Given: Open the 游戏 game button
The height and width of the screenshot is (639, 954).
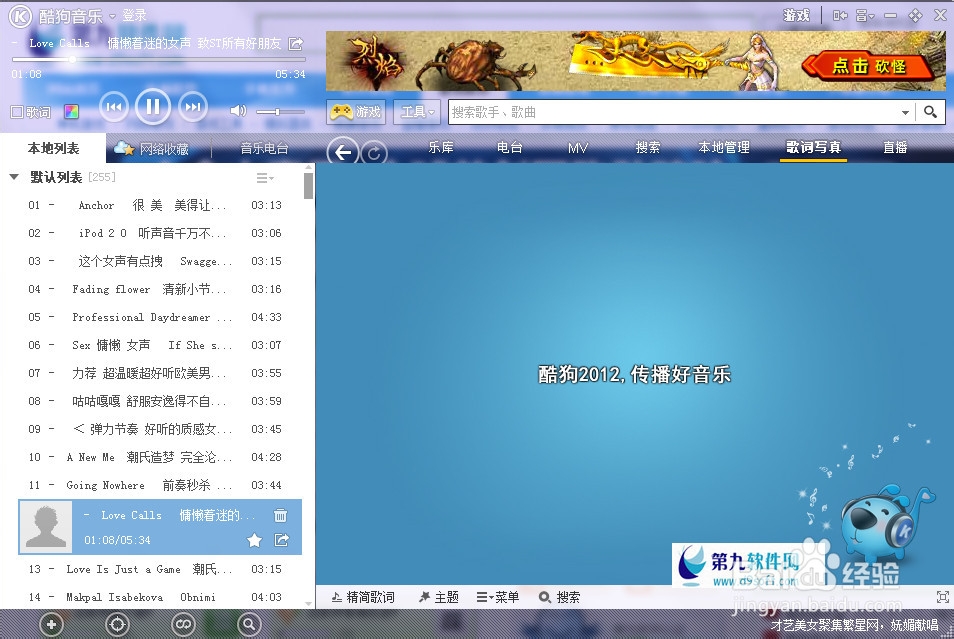Looking at the screenshot, I should point(356,112).
